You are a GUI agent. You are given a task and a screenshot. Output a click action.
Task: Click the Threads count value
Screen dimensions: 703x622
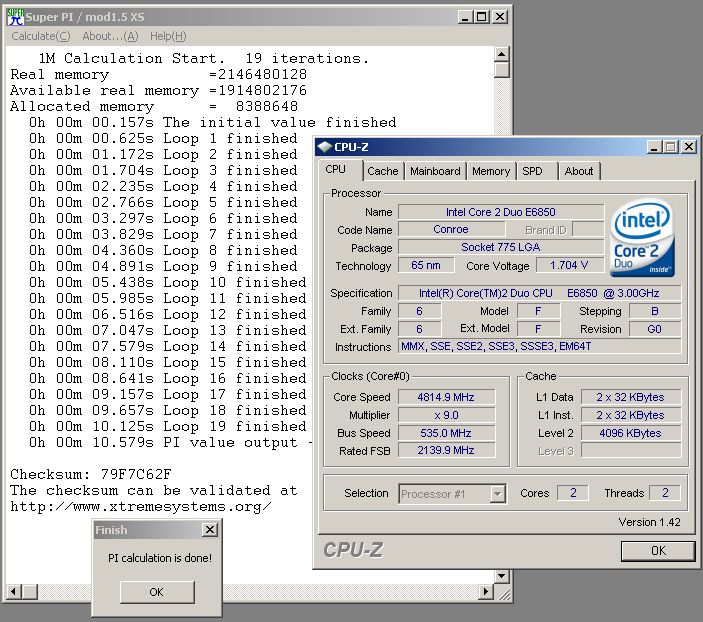[x=665, y=493]
